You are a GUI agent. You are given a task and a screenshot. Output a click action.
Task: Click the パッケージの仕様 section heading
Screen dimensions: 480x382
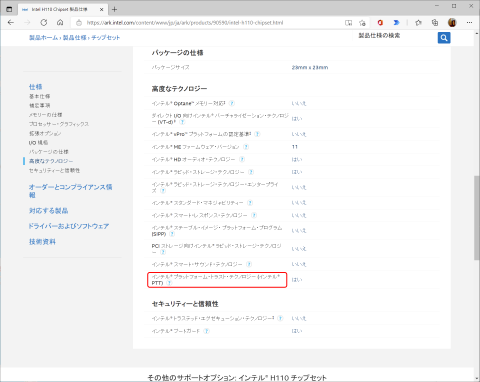pos(177,53)
